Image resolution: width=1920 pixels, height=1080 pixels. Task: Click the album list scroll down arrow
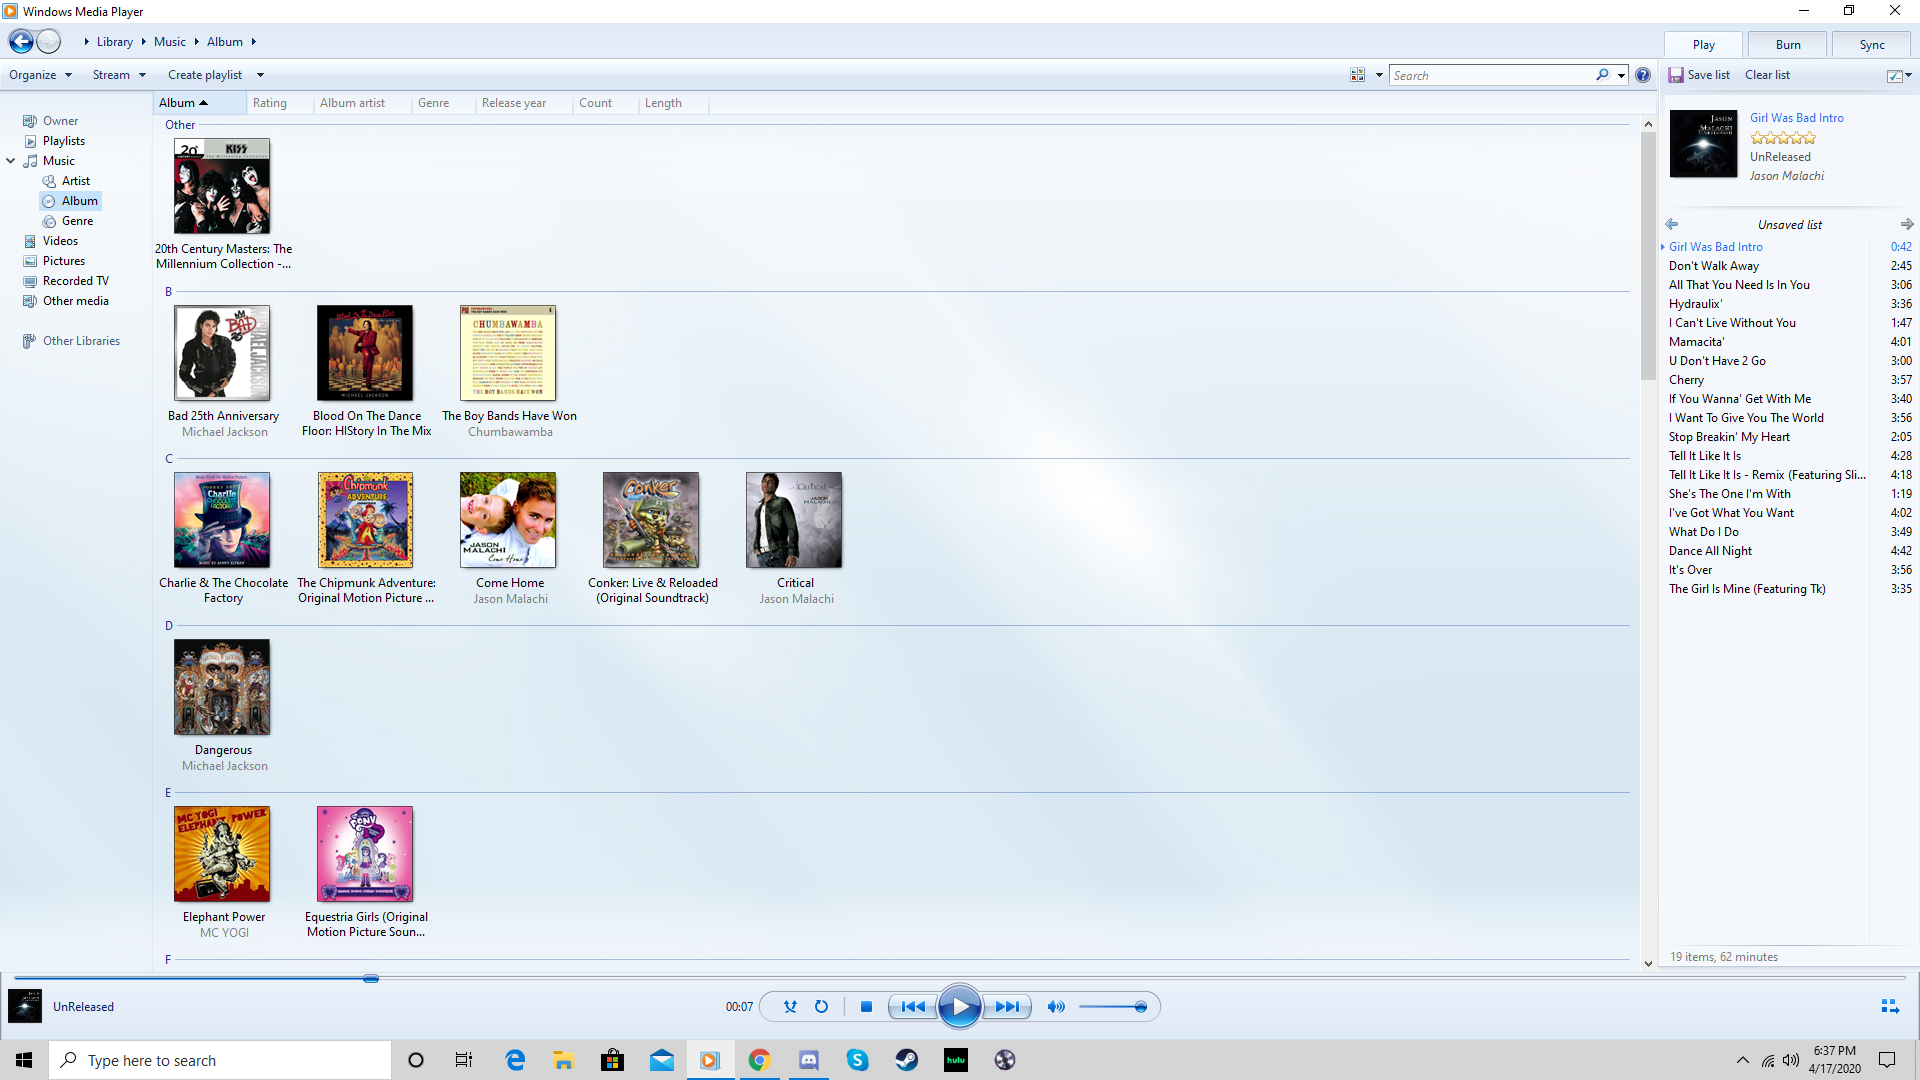click(1648, 964)
